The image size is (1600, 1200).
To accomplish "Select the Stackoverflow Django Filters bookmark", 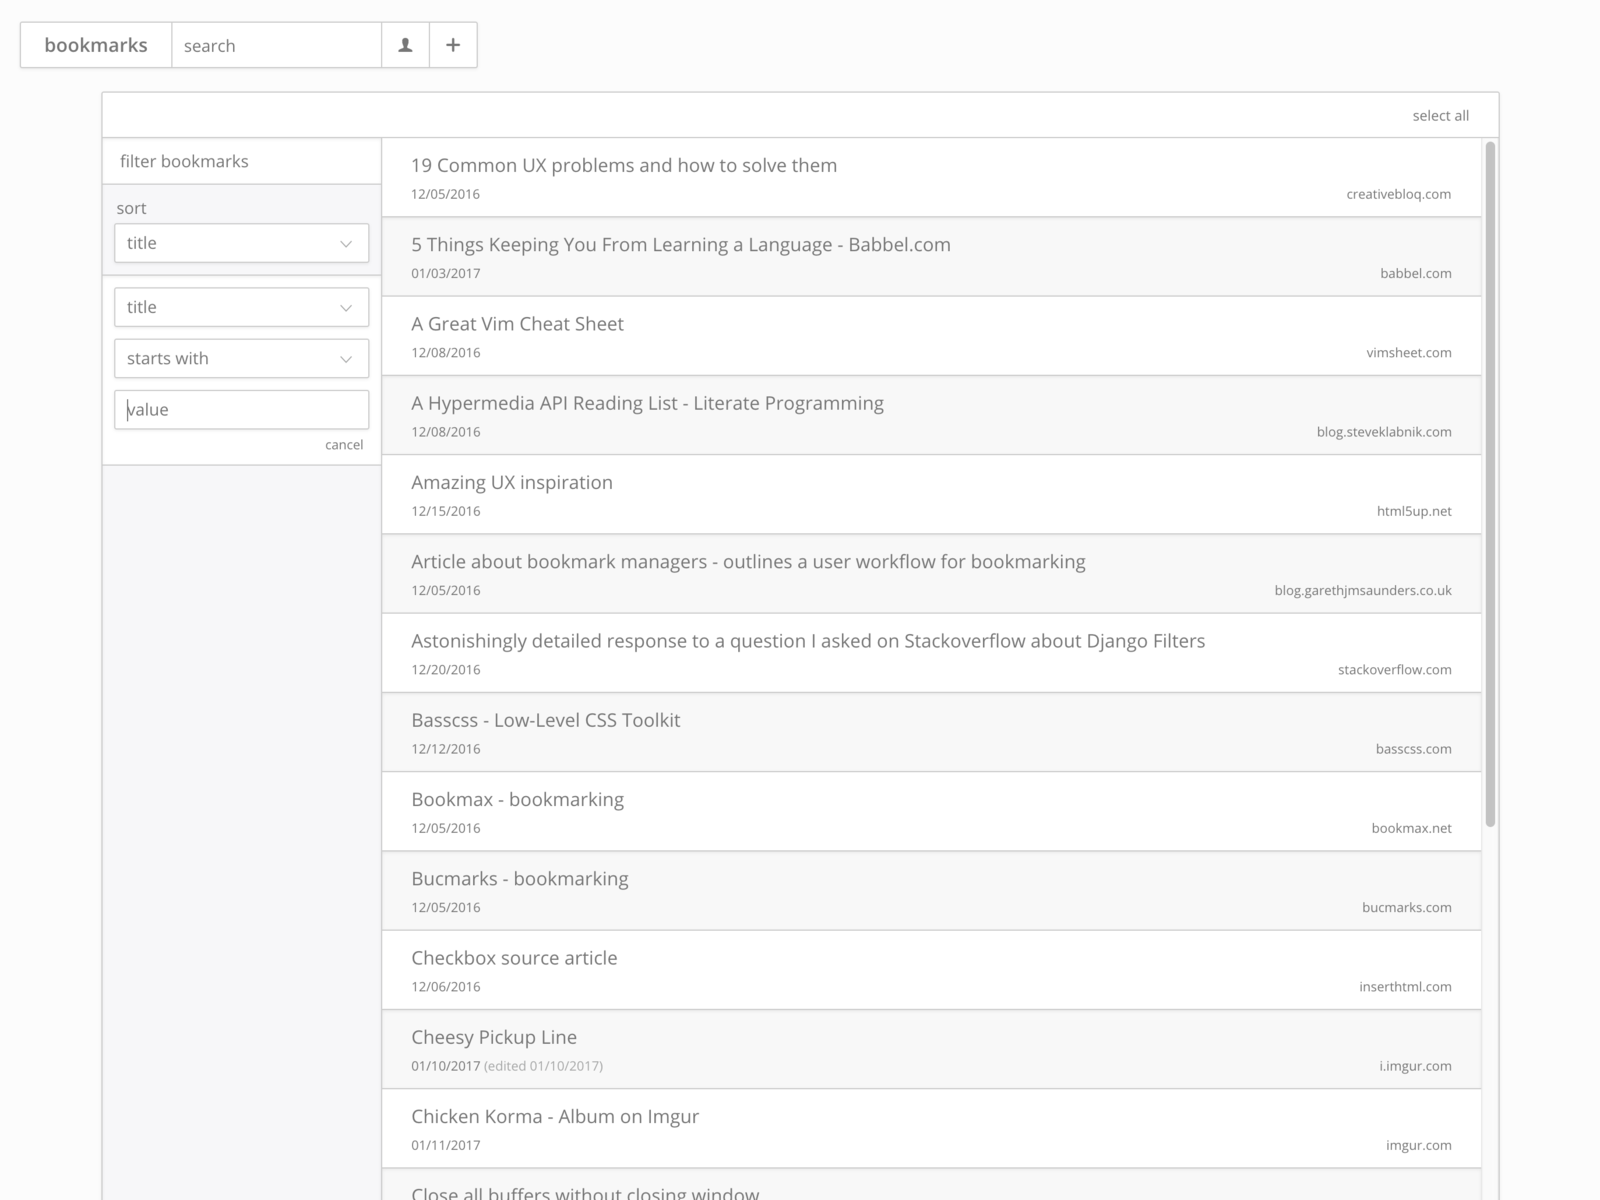I will point(807,641).
